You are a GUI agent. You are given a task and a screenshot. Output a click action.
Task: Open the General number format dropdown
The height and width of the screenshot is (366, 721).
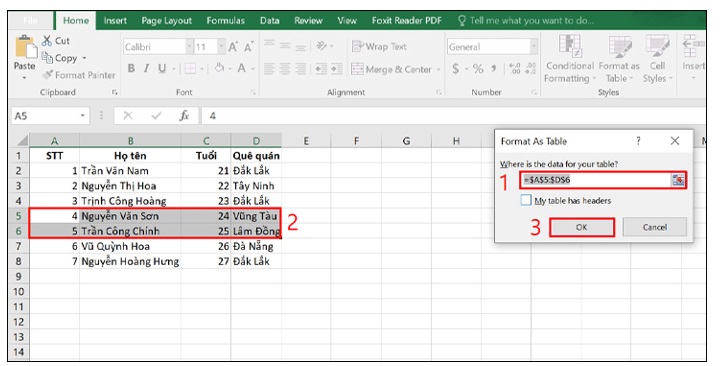533,47
